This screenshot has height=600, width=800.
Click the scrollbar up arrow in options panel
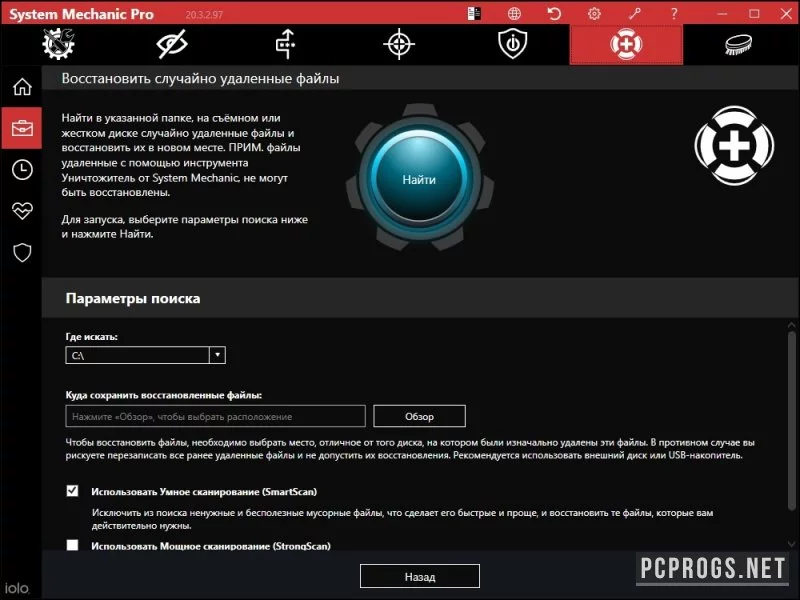coord(791,324)
